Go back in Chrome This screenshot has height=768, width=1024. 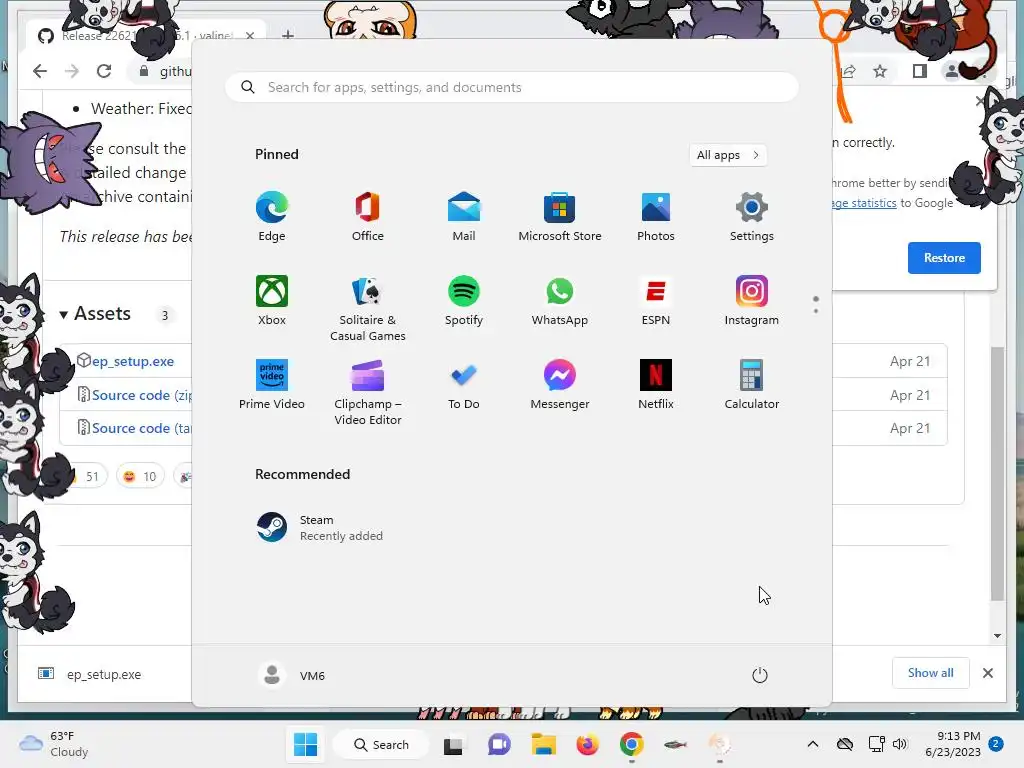pyautogui.click(x=40, y=71)
